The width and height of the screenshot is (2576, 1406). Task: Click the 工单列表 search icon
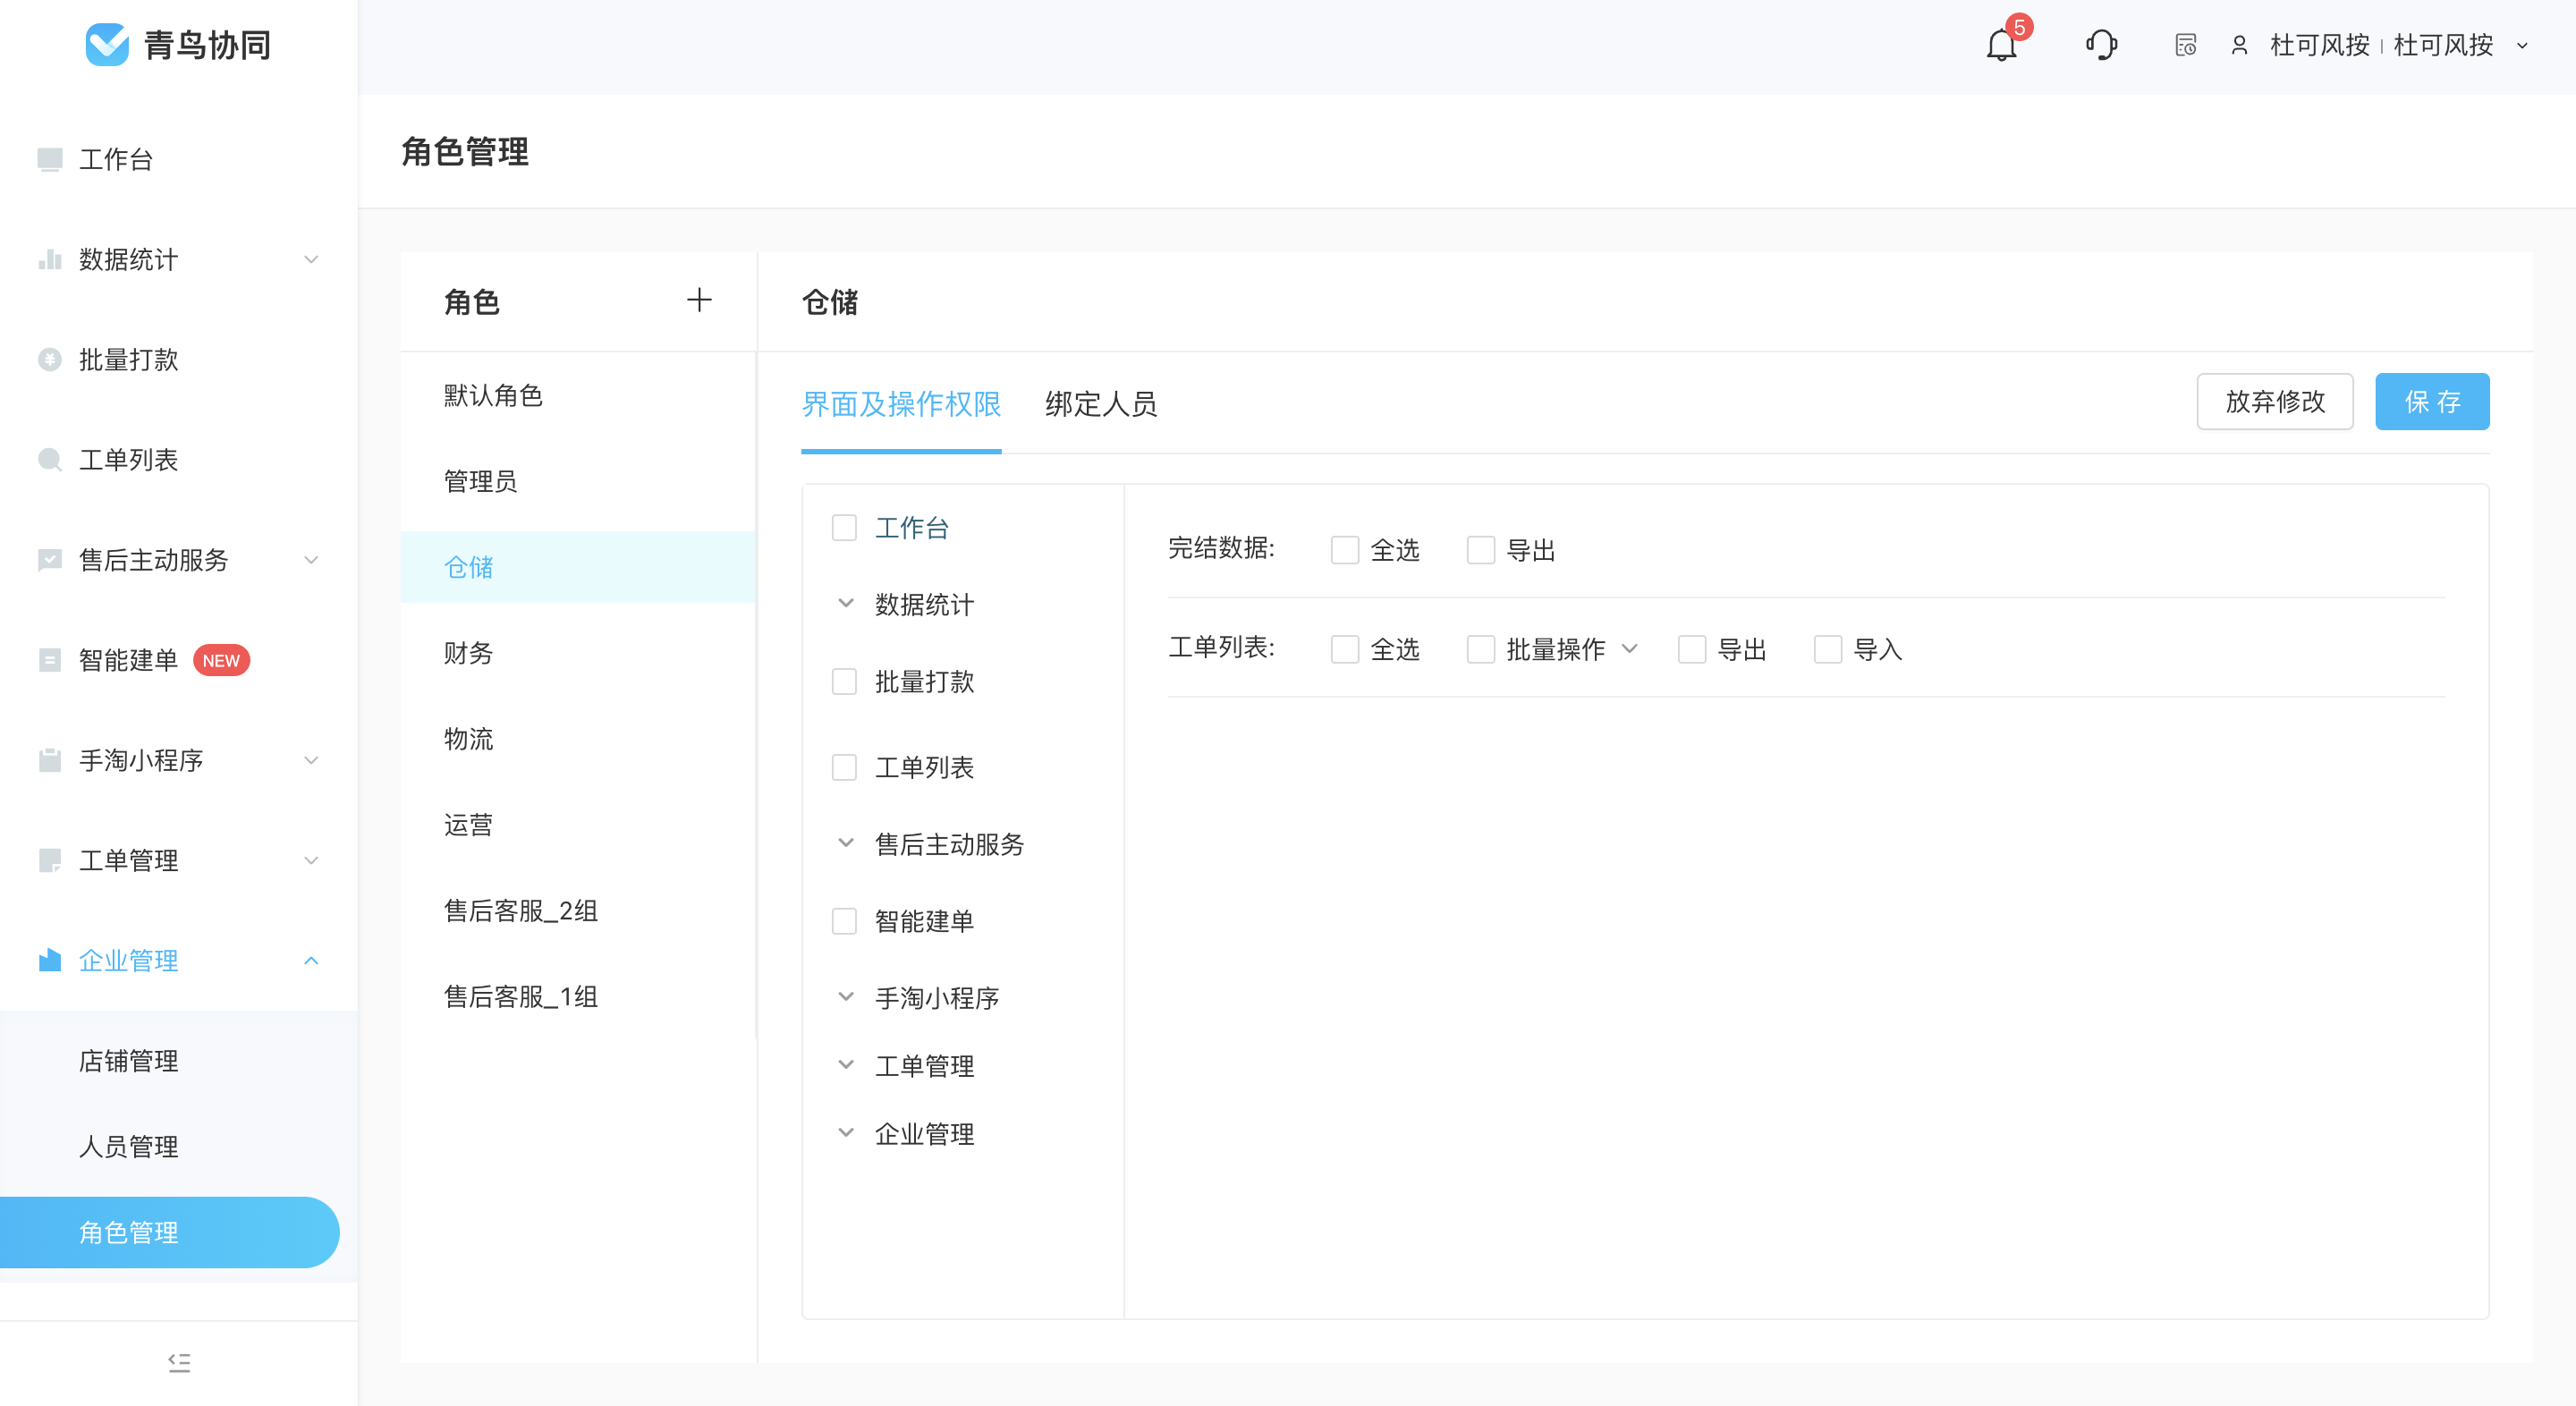(49, 459)
